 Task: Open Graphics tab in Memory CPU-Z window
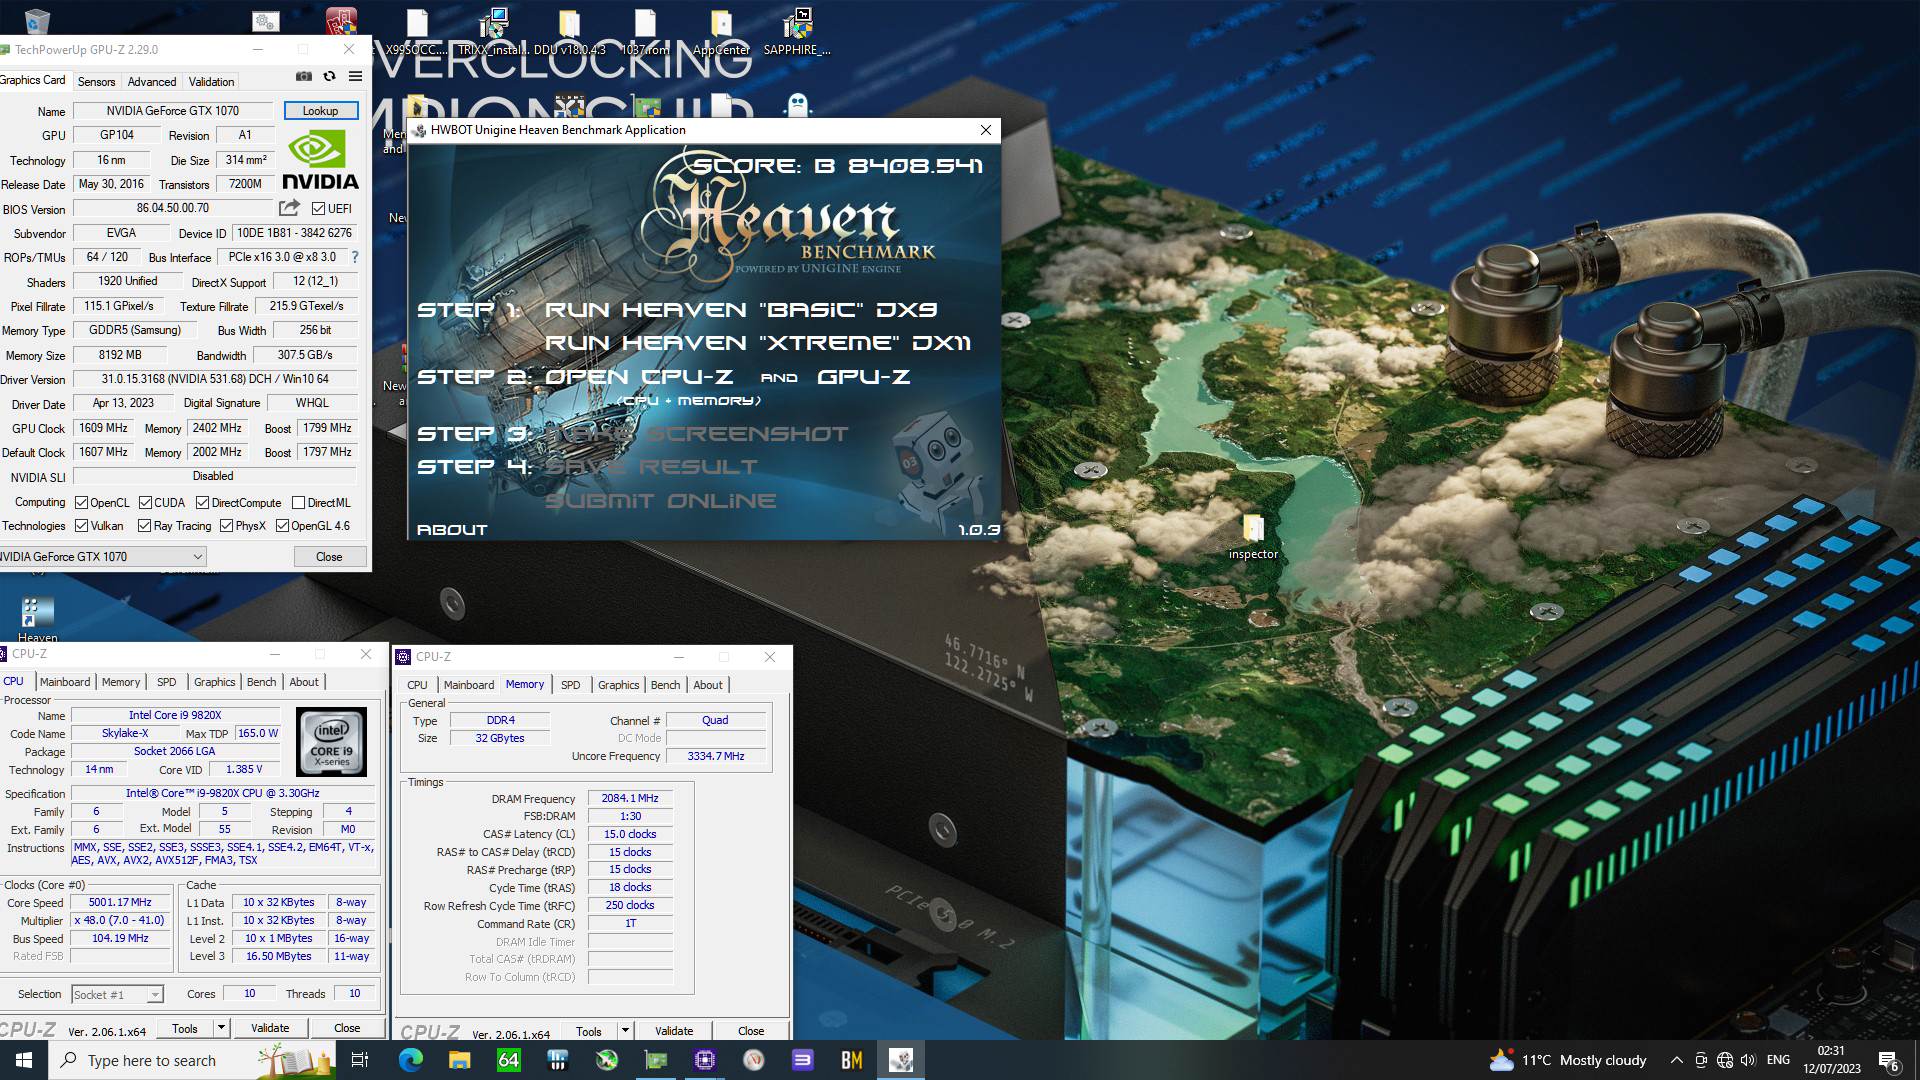click(x=618, y=685)
